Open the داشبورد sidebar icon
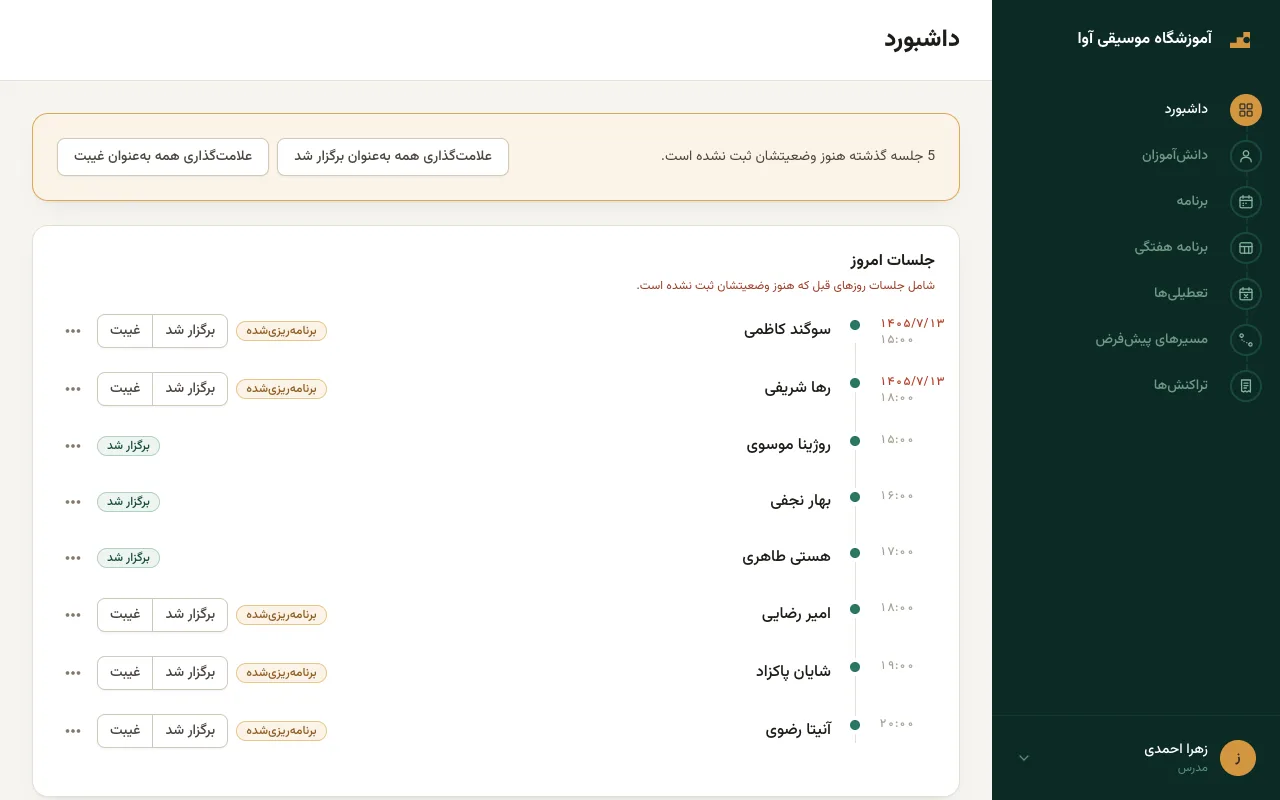This screenshot has height=800, width=1280. [x=1246, y=110]
